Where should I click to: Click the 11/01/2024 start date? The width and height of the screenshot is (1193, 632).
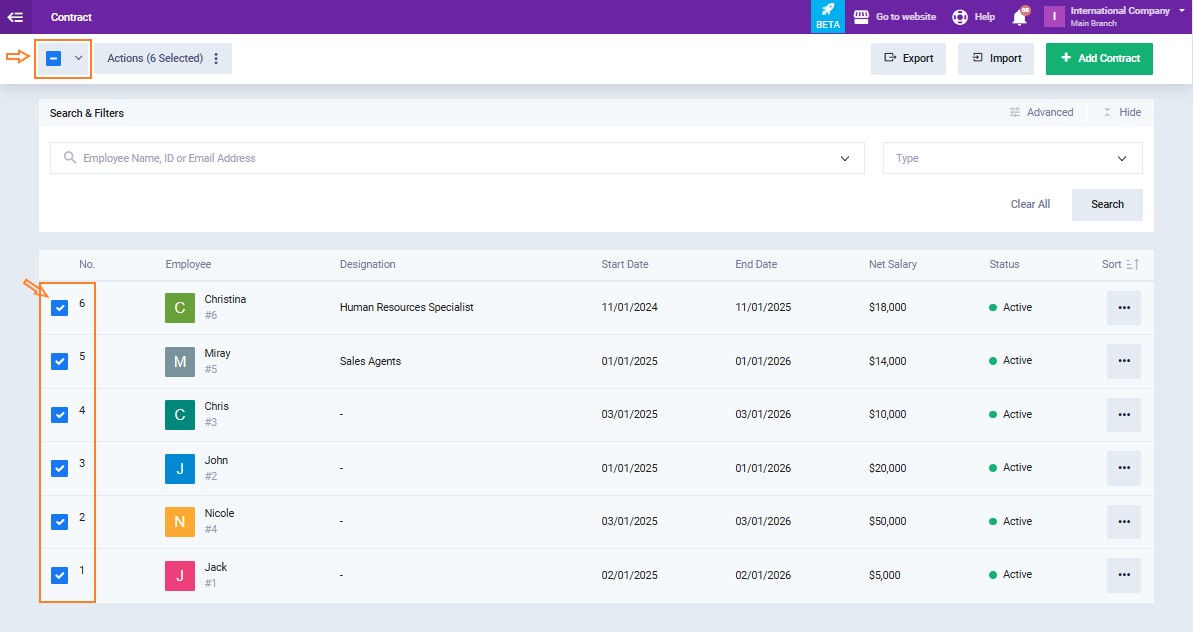click(x=629, y=307)
